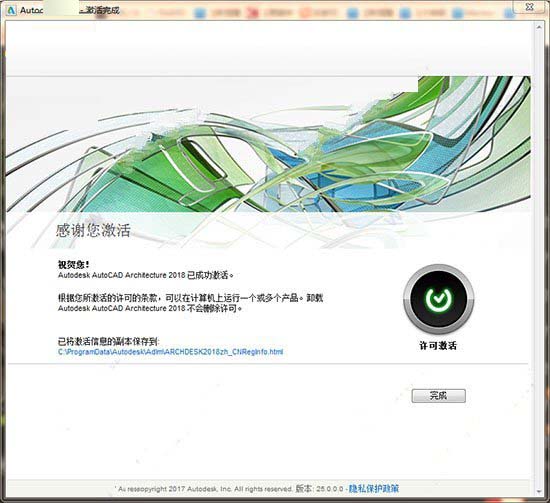Image resolution: width=550 pixels, height=503 pixels.
Task: Click the version number text at the bottom
Action: (x=319, y=488)
